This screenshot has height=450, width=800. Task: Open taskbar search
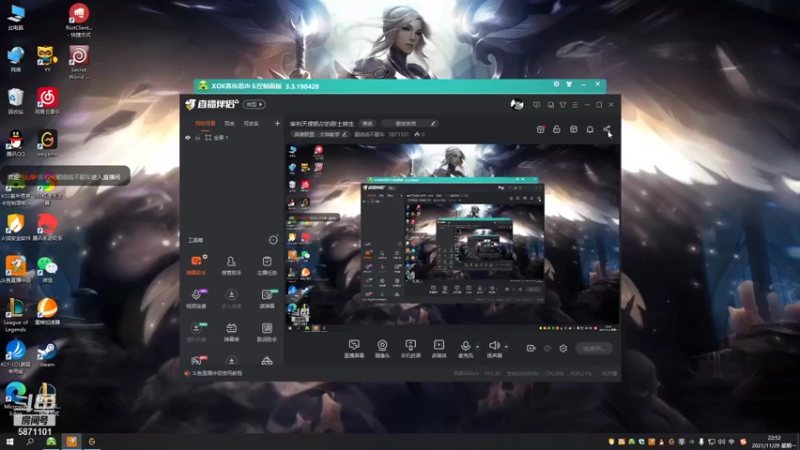[x=30, y=441]
